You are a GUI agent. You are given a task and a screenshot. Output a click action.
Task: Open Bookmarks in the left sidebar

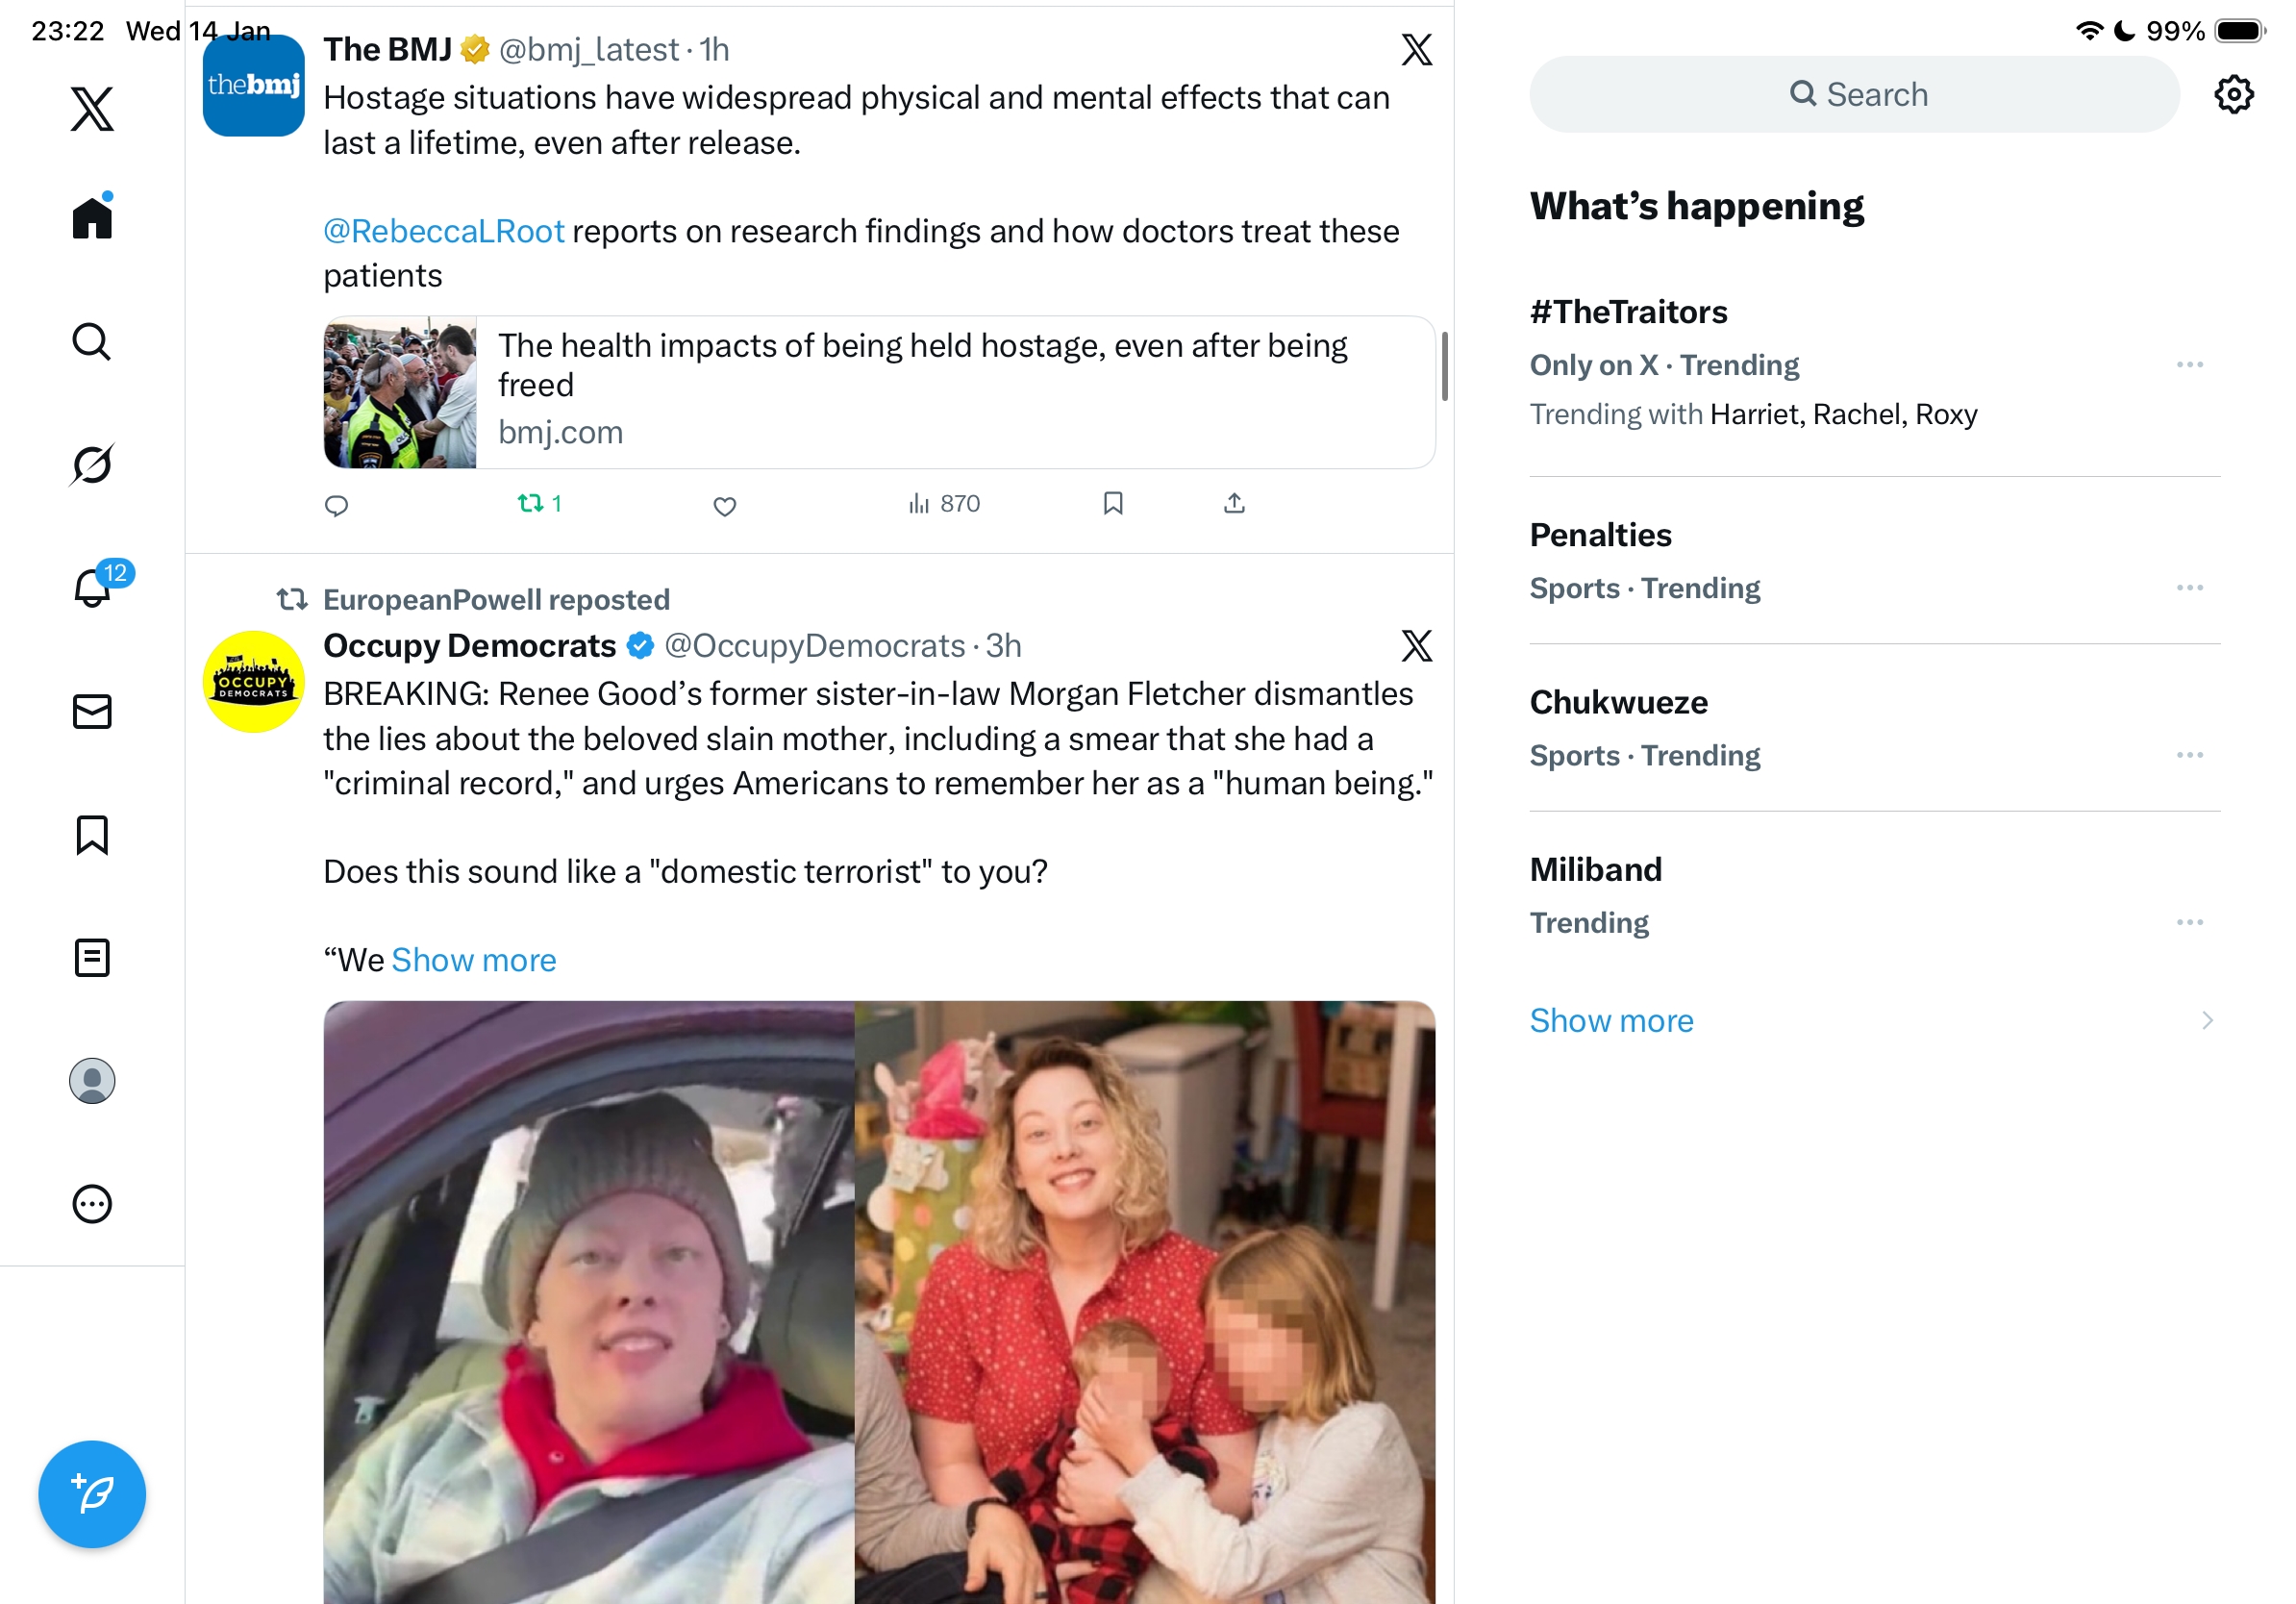click(x=92, y=835)
